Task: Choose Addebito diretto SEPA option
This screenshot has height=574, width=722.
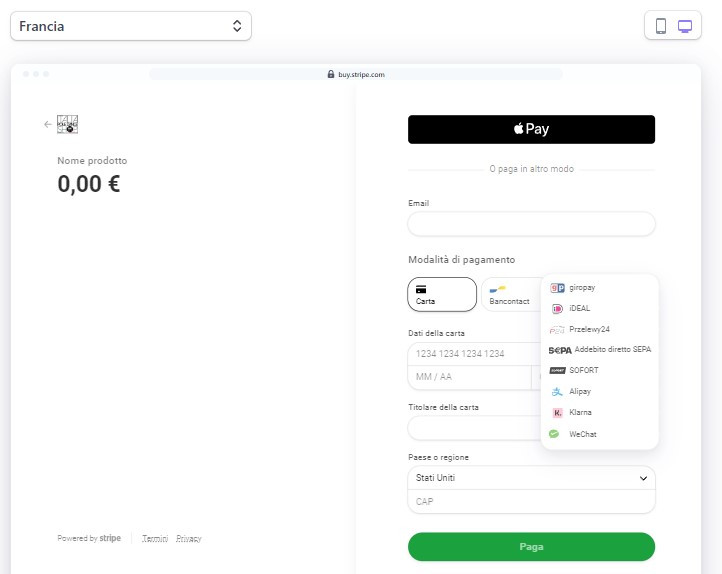Action: 600,350
